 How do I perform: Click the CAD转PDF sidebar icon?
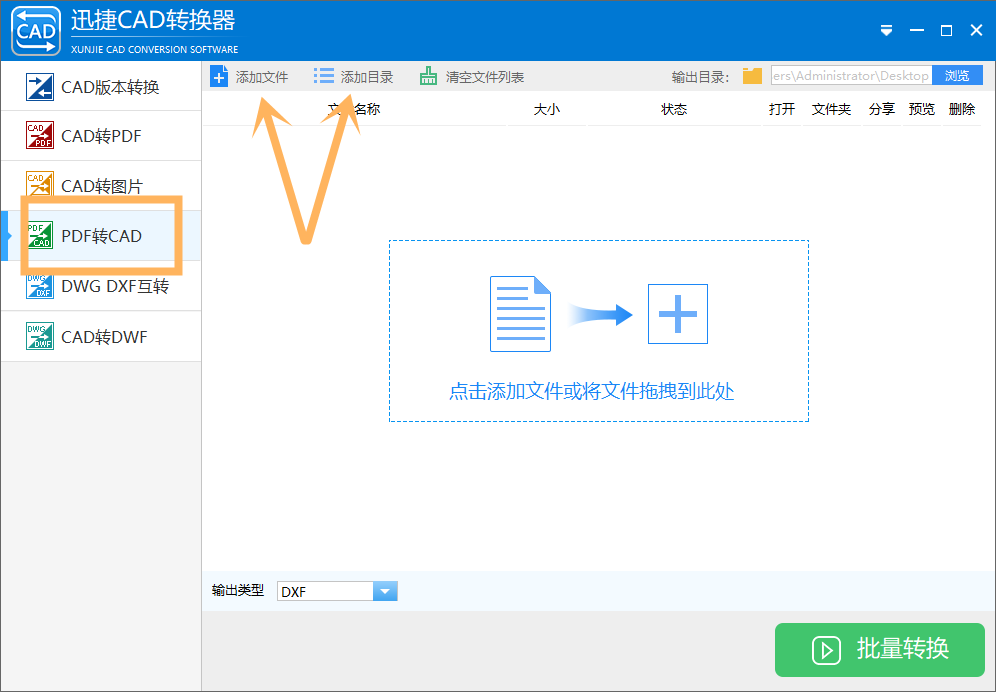[x=39, y=135]
